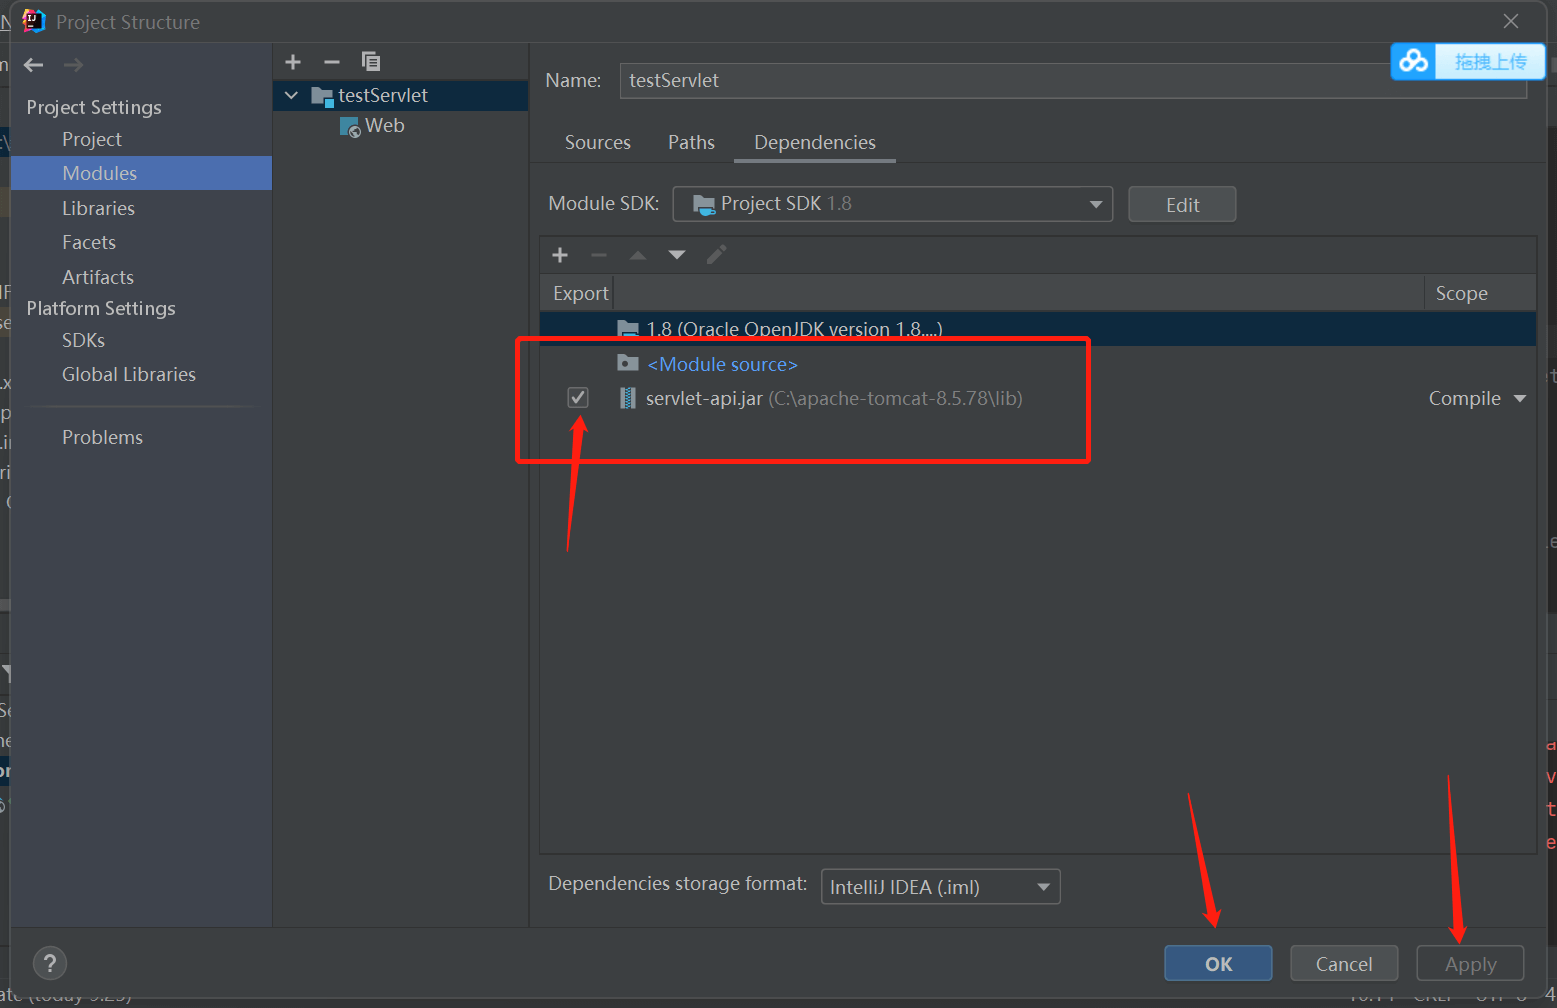Remove selected module with minus icon
The image size is (1557, 1008).
pos(332,62)
